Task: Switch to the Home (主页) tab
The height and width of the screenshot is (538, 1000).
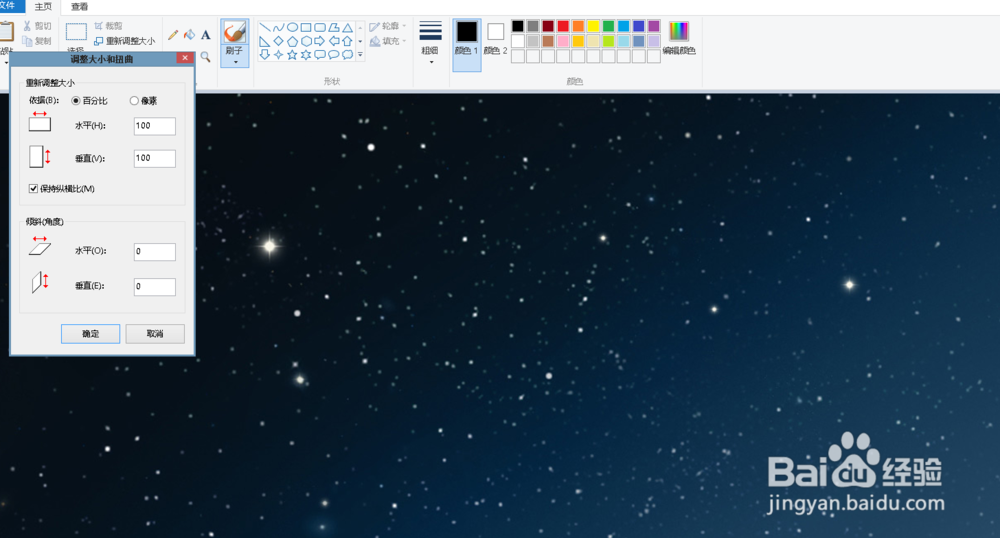Action: (43, 6)
